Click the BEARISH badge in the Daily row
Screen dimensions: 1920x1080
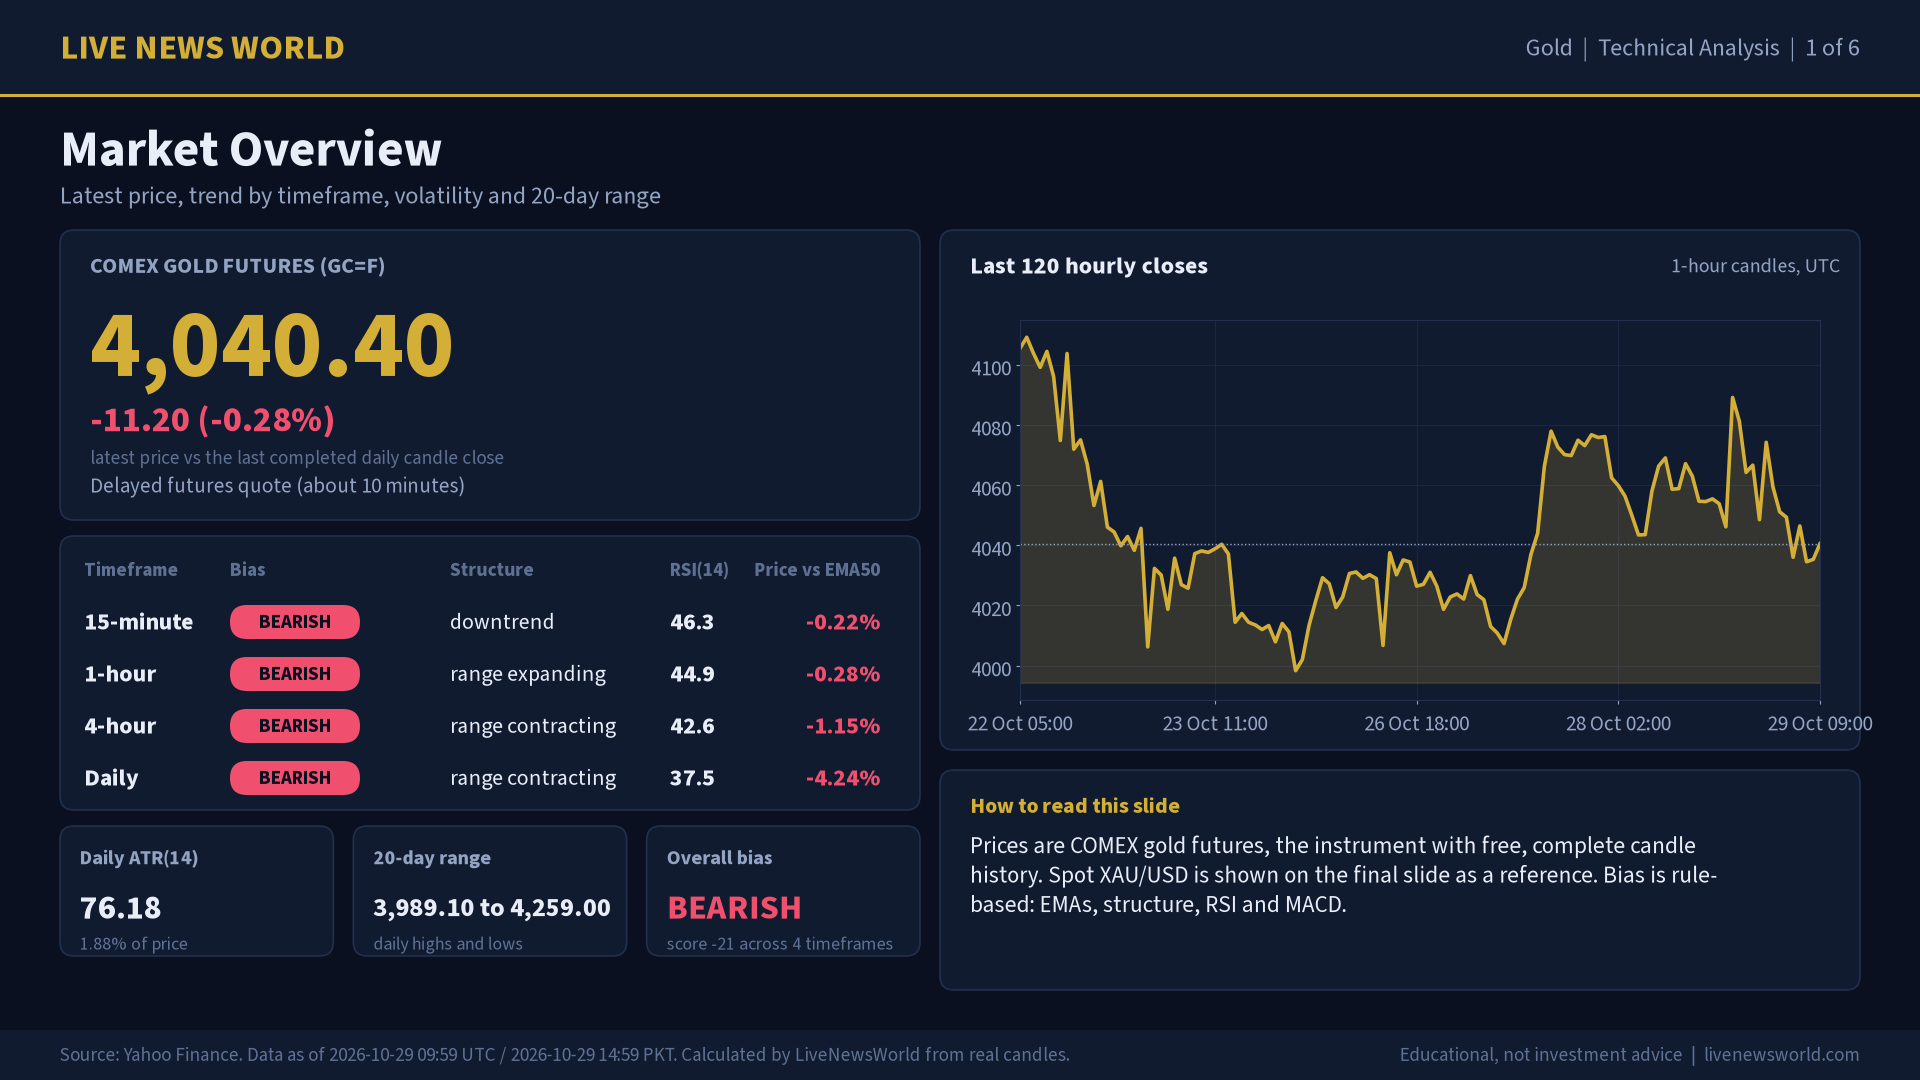click(x=295, y=778)
